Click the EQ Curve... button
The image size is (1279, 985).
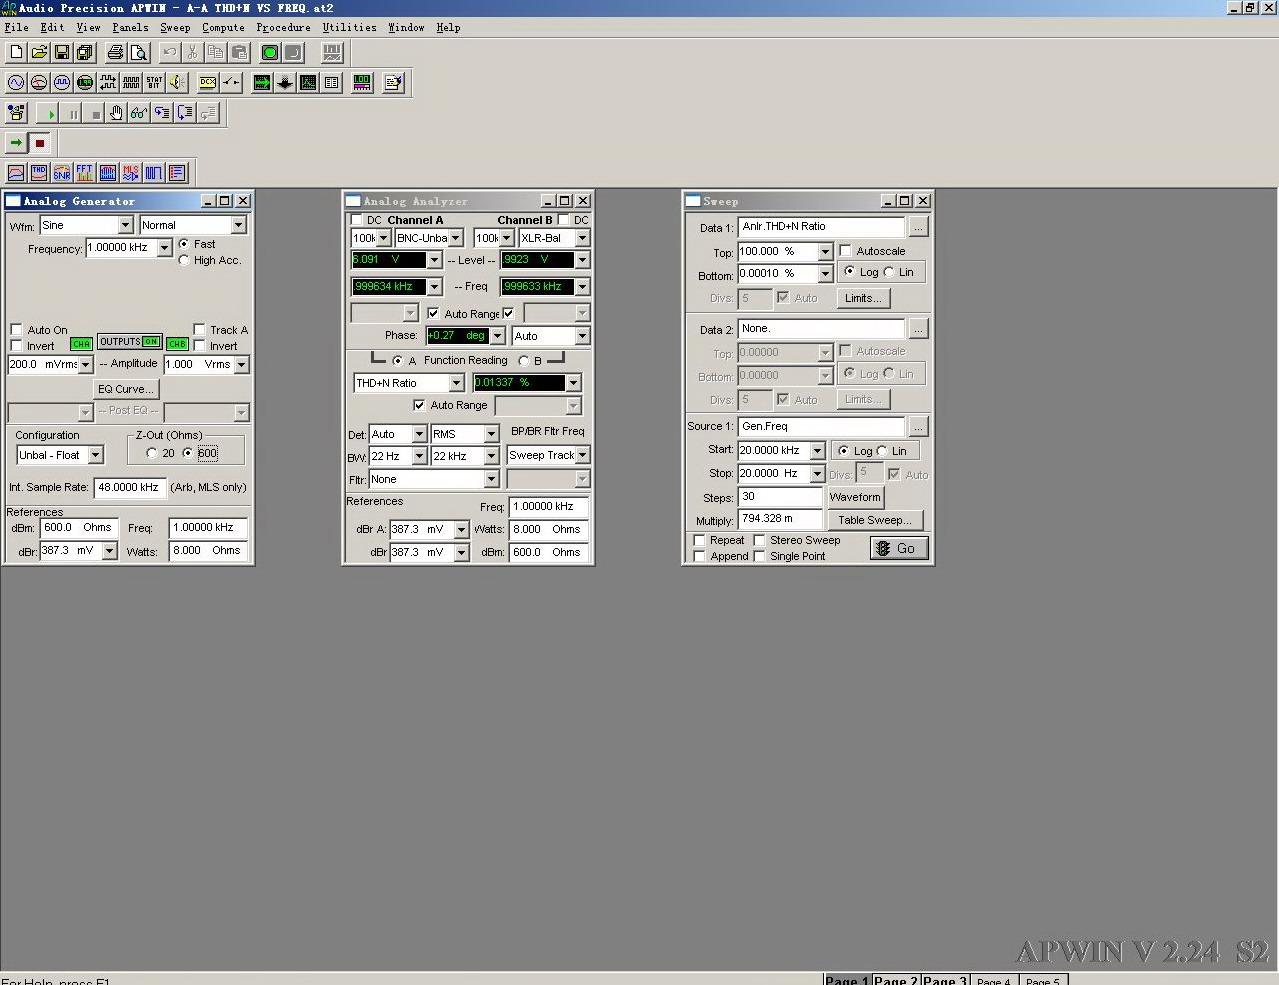pos(126,389)
